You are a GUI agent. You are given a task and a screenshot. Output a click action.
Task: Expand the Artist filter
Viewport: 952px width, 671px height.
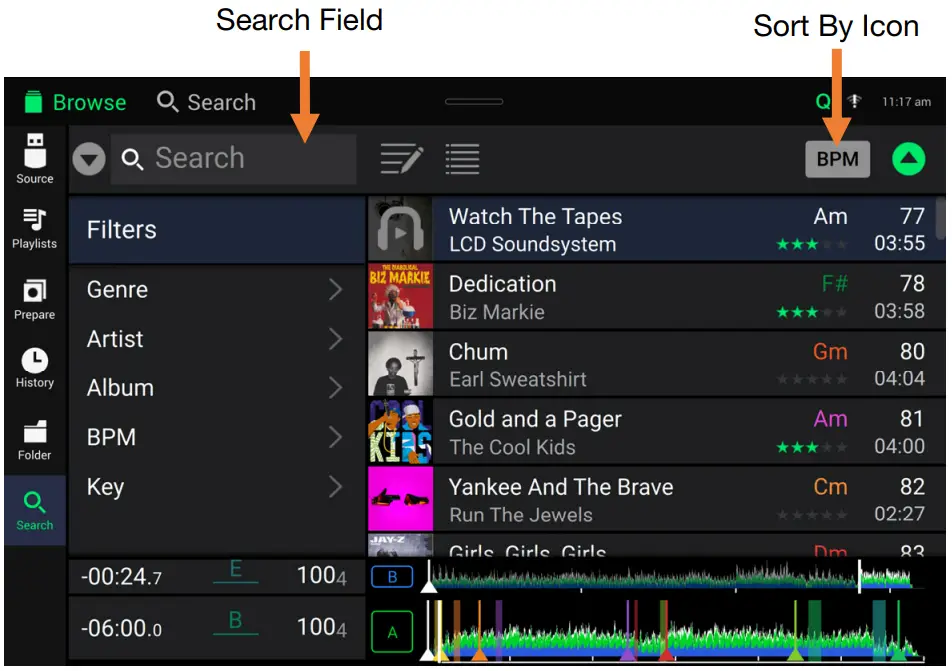[x=216, y=339]
